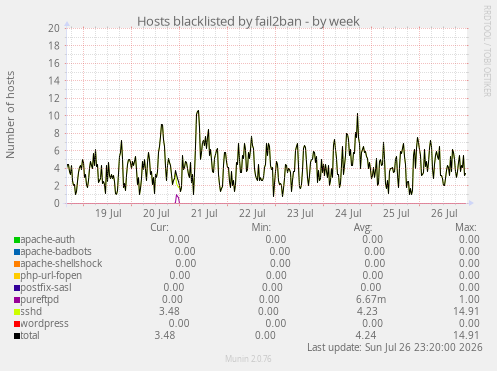Screen dimensions: 497x371
Task: Click the yellow php-url-fopen legend swatch
Action: (x=17, y=276)
